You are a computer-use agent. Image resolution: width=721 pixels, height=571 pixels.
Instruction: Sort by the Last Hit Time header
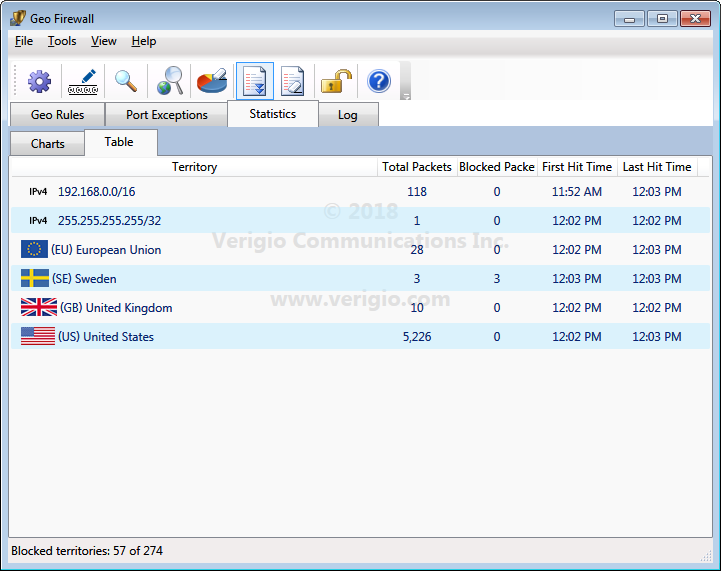coord(657,167)
